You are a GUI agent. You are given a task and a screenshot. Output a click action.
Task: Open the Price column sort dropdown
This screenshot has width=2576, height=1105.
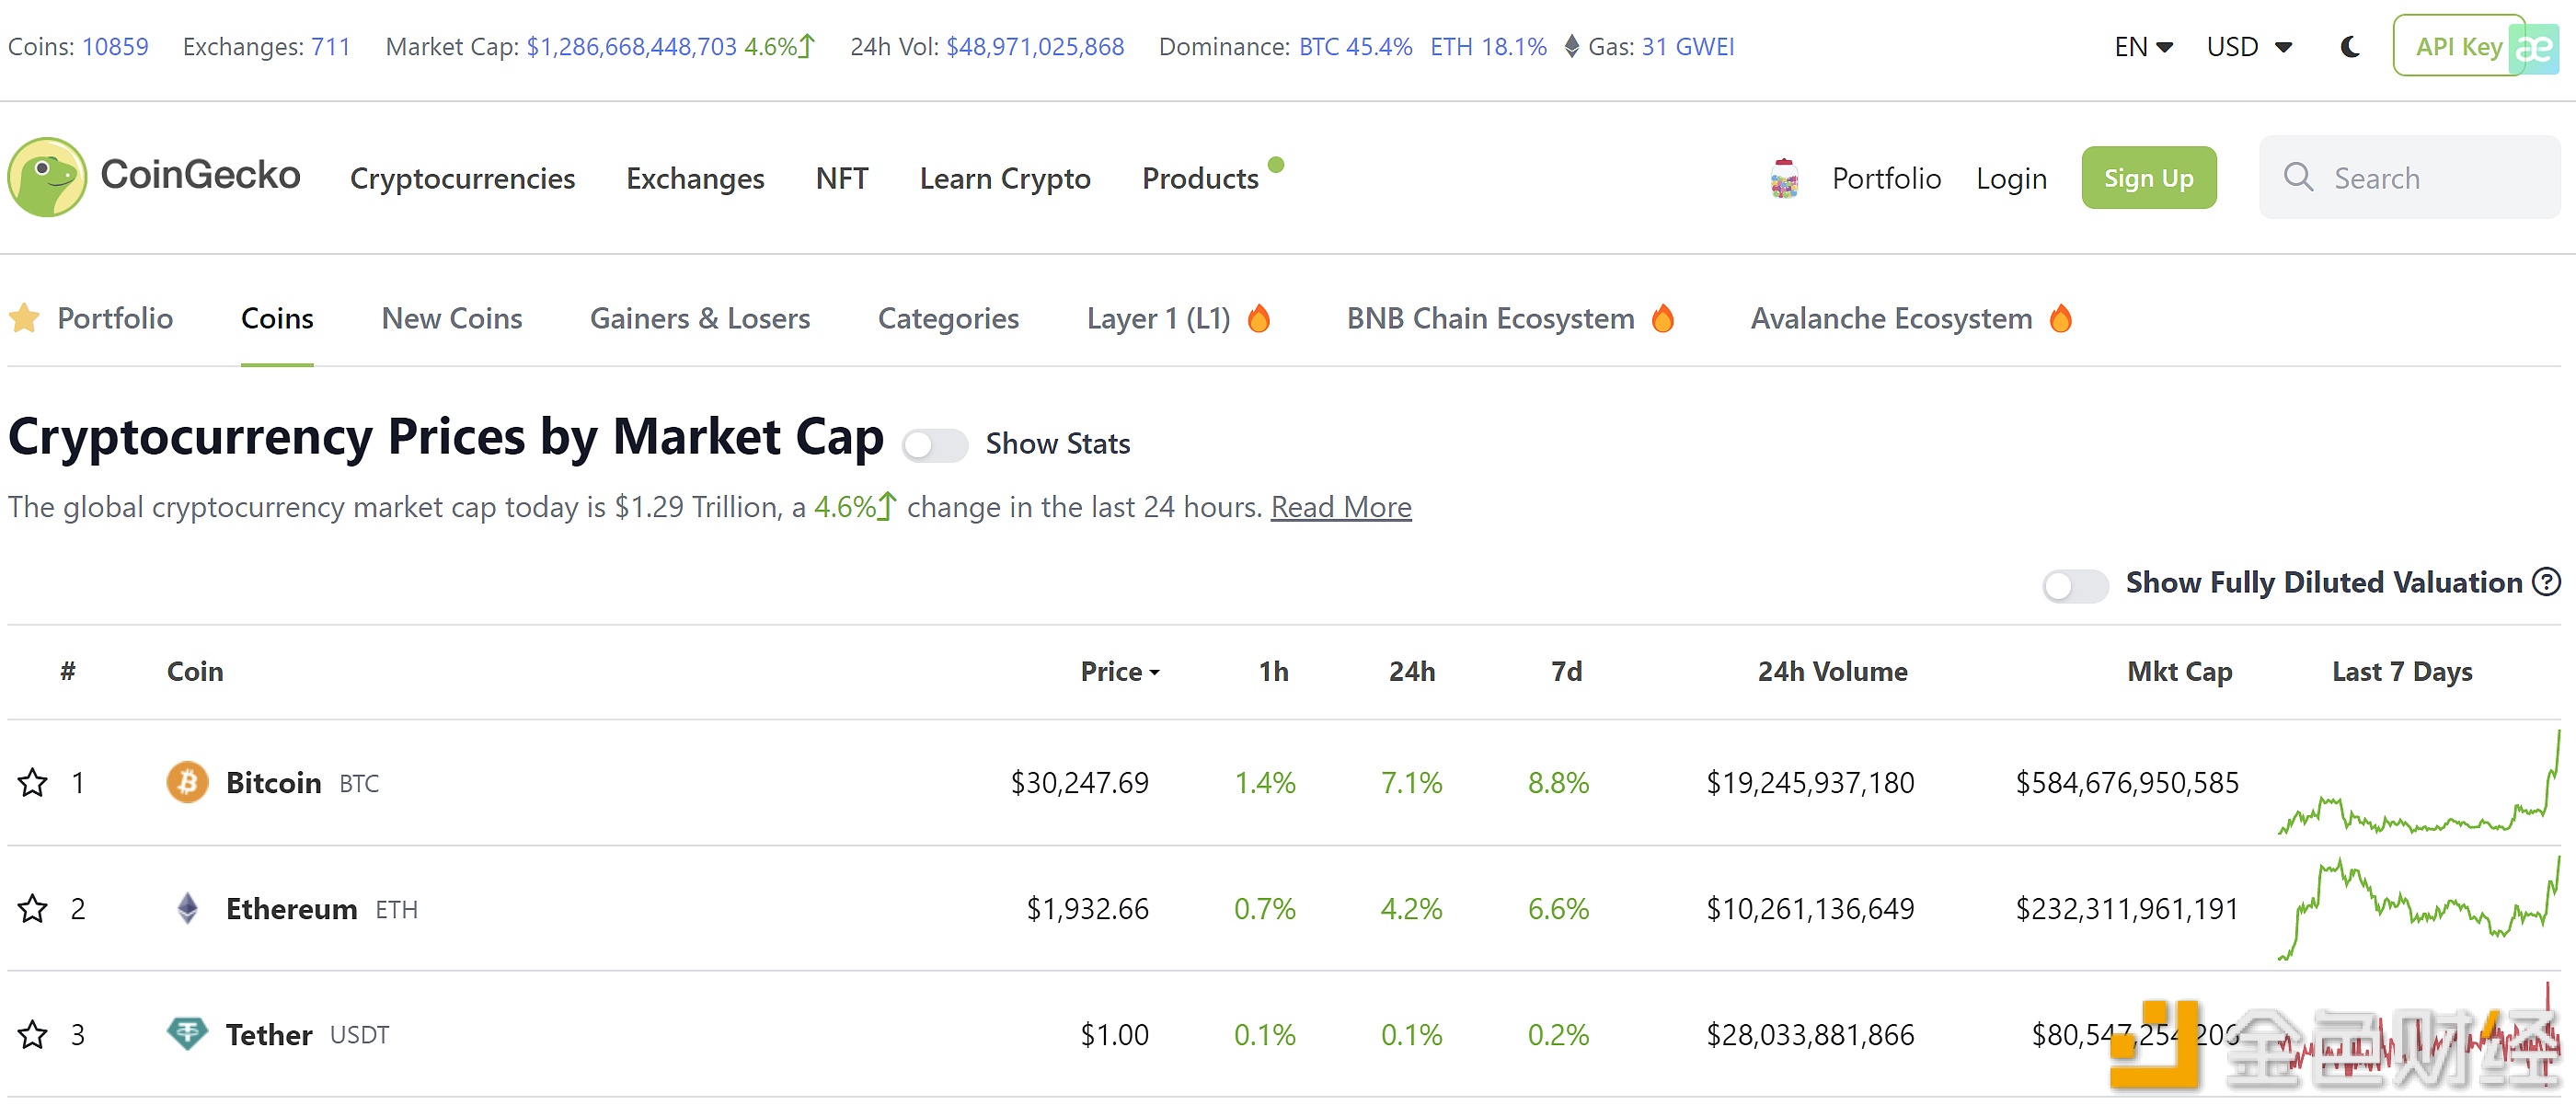[x=1119, y=671]
